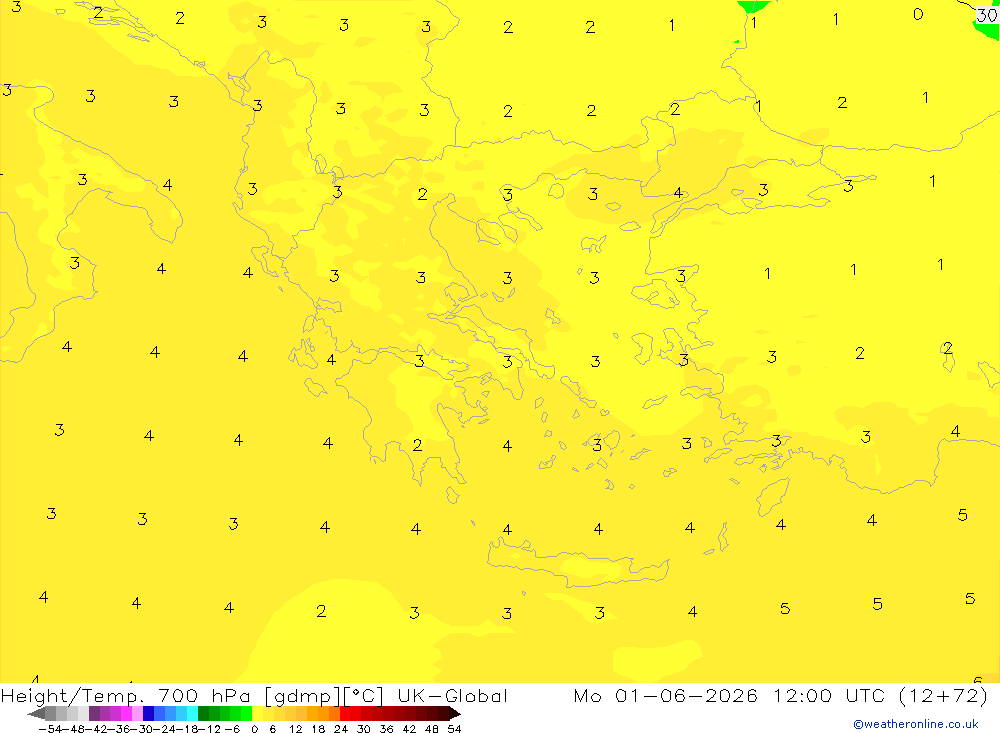Image resolution: width=1000 pixels, height=733 pixels.
Task: Select the dark green scale swatch
Action: [x=203, y=714]
